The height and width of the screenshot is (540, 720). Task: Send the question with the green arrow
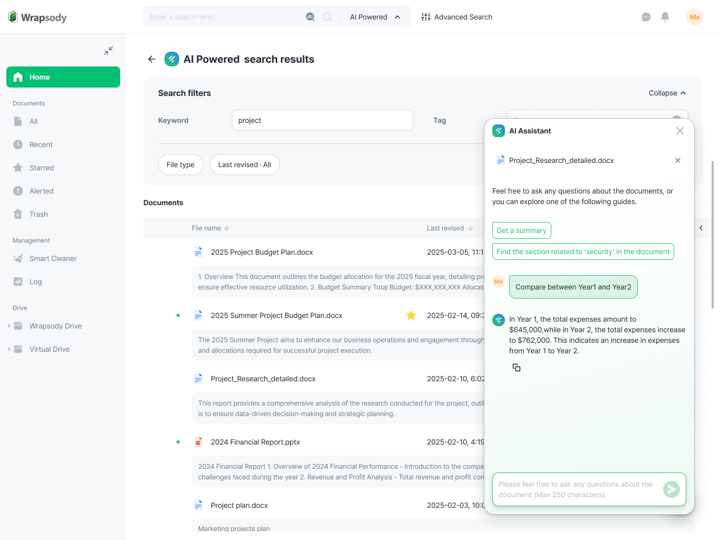pyautogui.click(x=671, y=489)
